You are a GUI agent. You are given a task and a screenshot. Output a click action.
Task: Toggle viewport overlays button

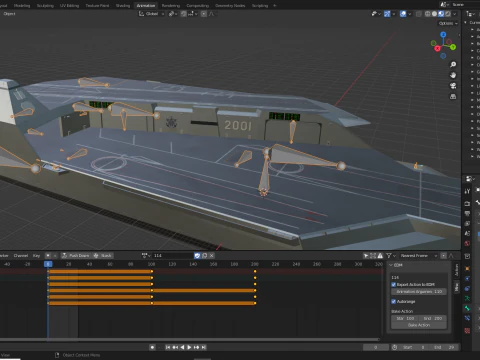coord(403,14)
